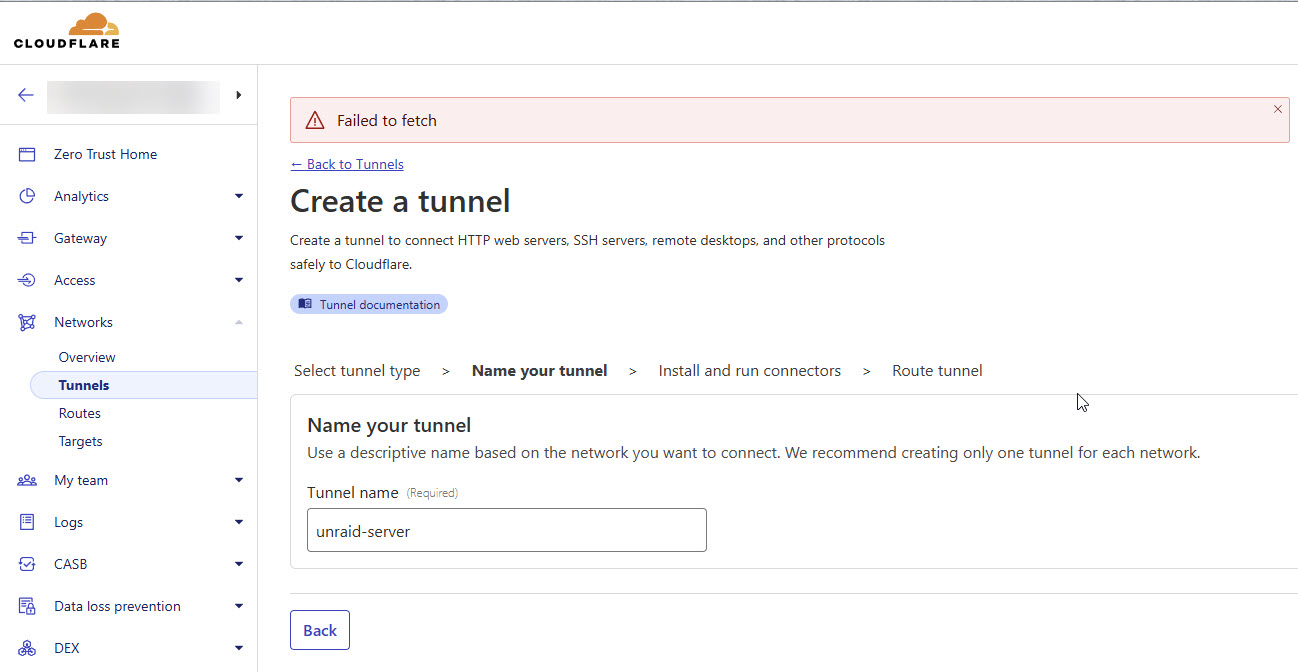Image resolution: width=1298 pixels, height=672 pixels.
Task: Expand the DEX section arrow
Action: [238, 648]
